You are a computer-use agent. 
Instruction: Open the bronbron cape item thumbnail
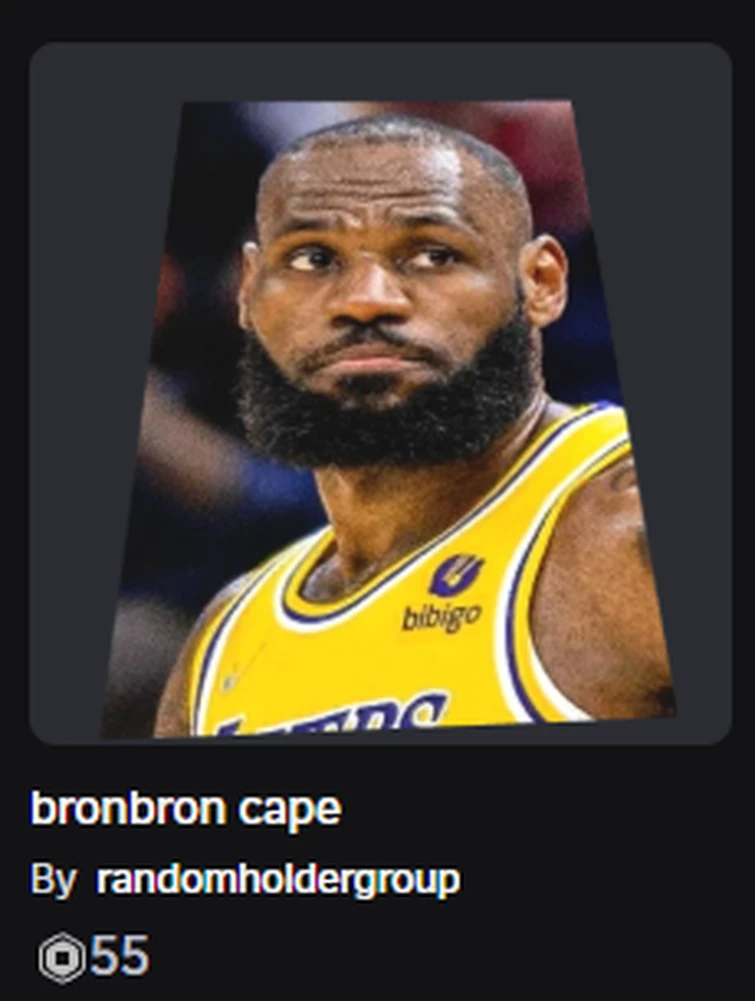[x=380, y=393]
